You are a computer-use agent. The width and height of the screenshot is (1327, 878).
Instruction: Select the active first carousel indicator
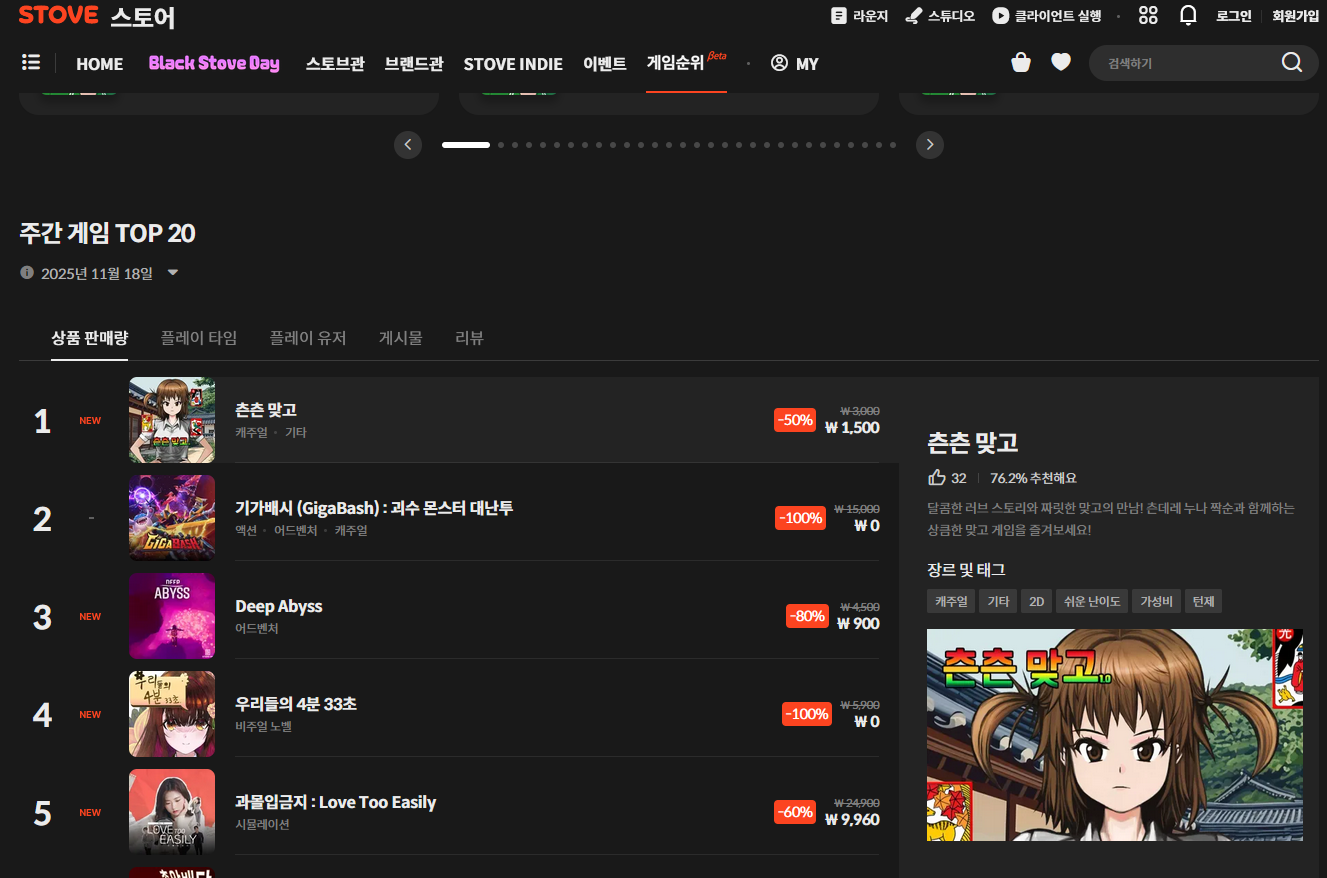[466, 145]
